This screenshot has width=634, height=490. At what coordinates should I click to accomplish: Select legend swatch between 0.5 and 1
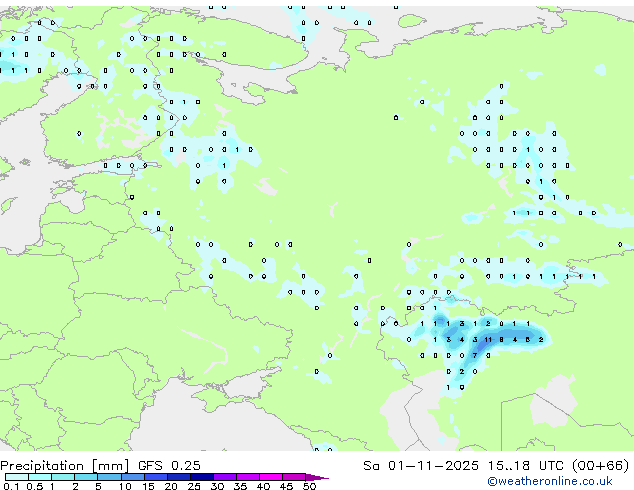pos(40,477)
